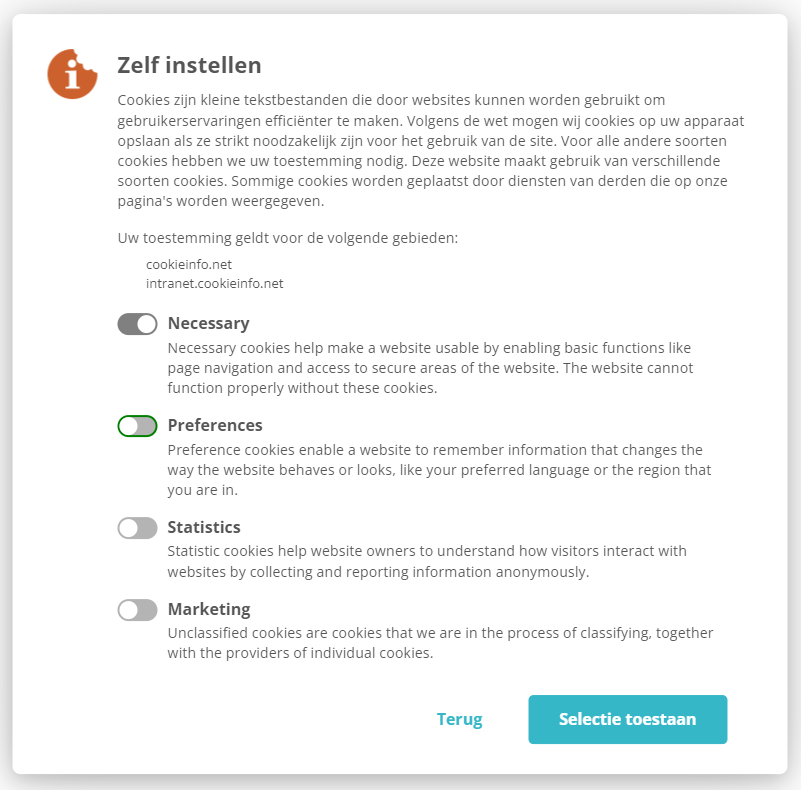Click the intranet.cookieinfo.net domain entry
The width and height of the screenshot is (801, 790).
214,283
